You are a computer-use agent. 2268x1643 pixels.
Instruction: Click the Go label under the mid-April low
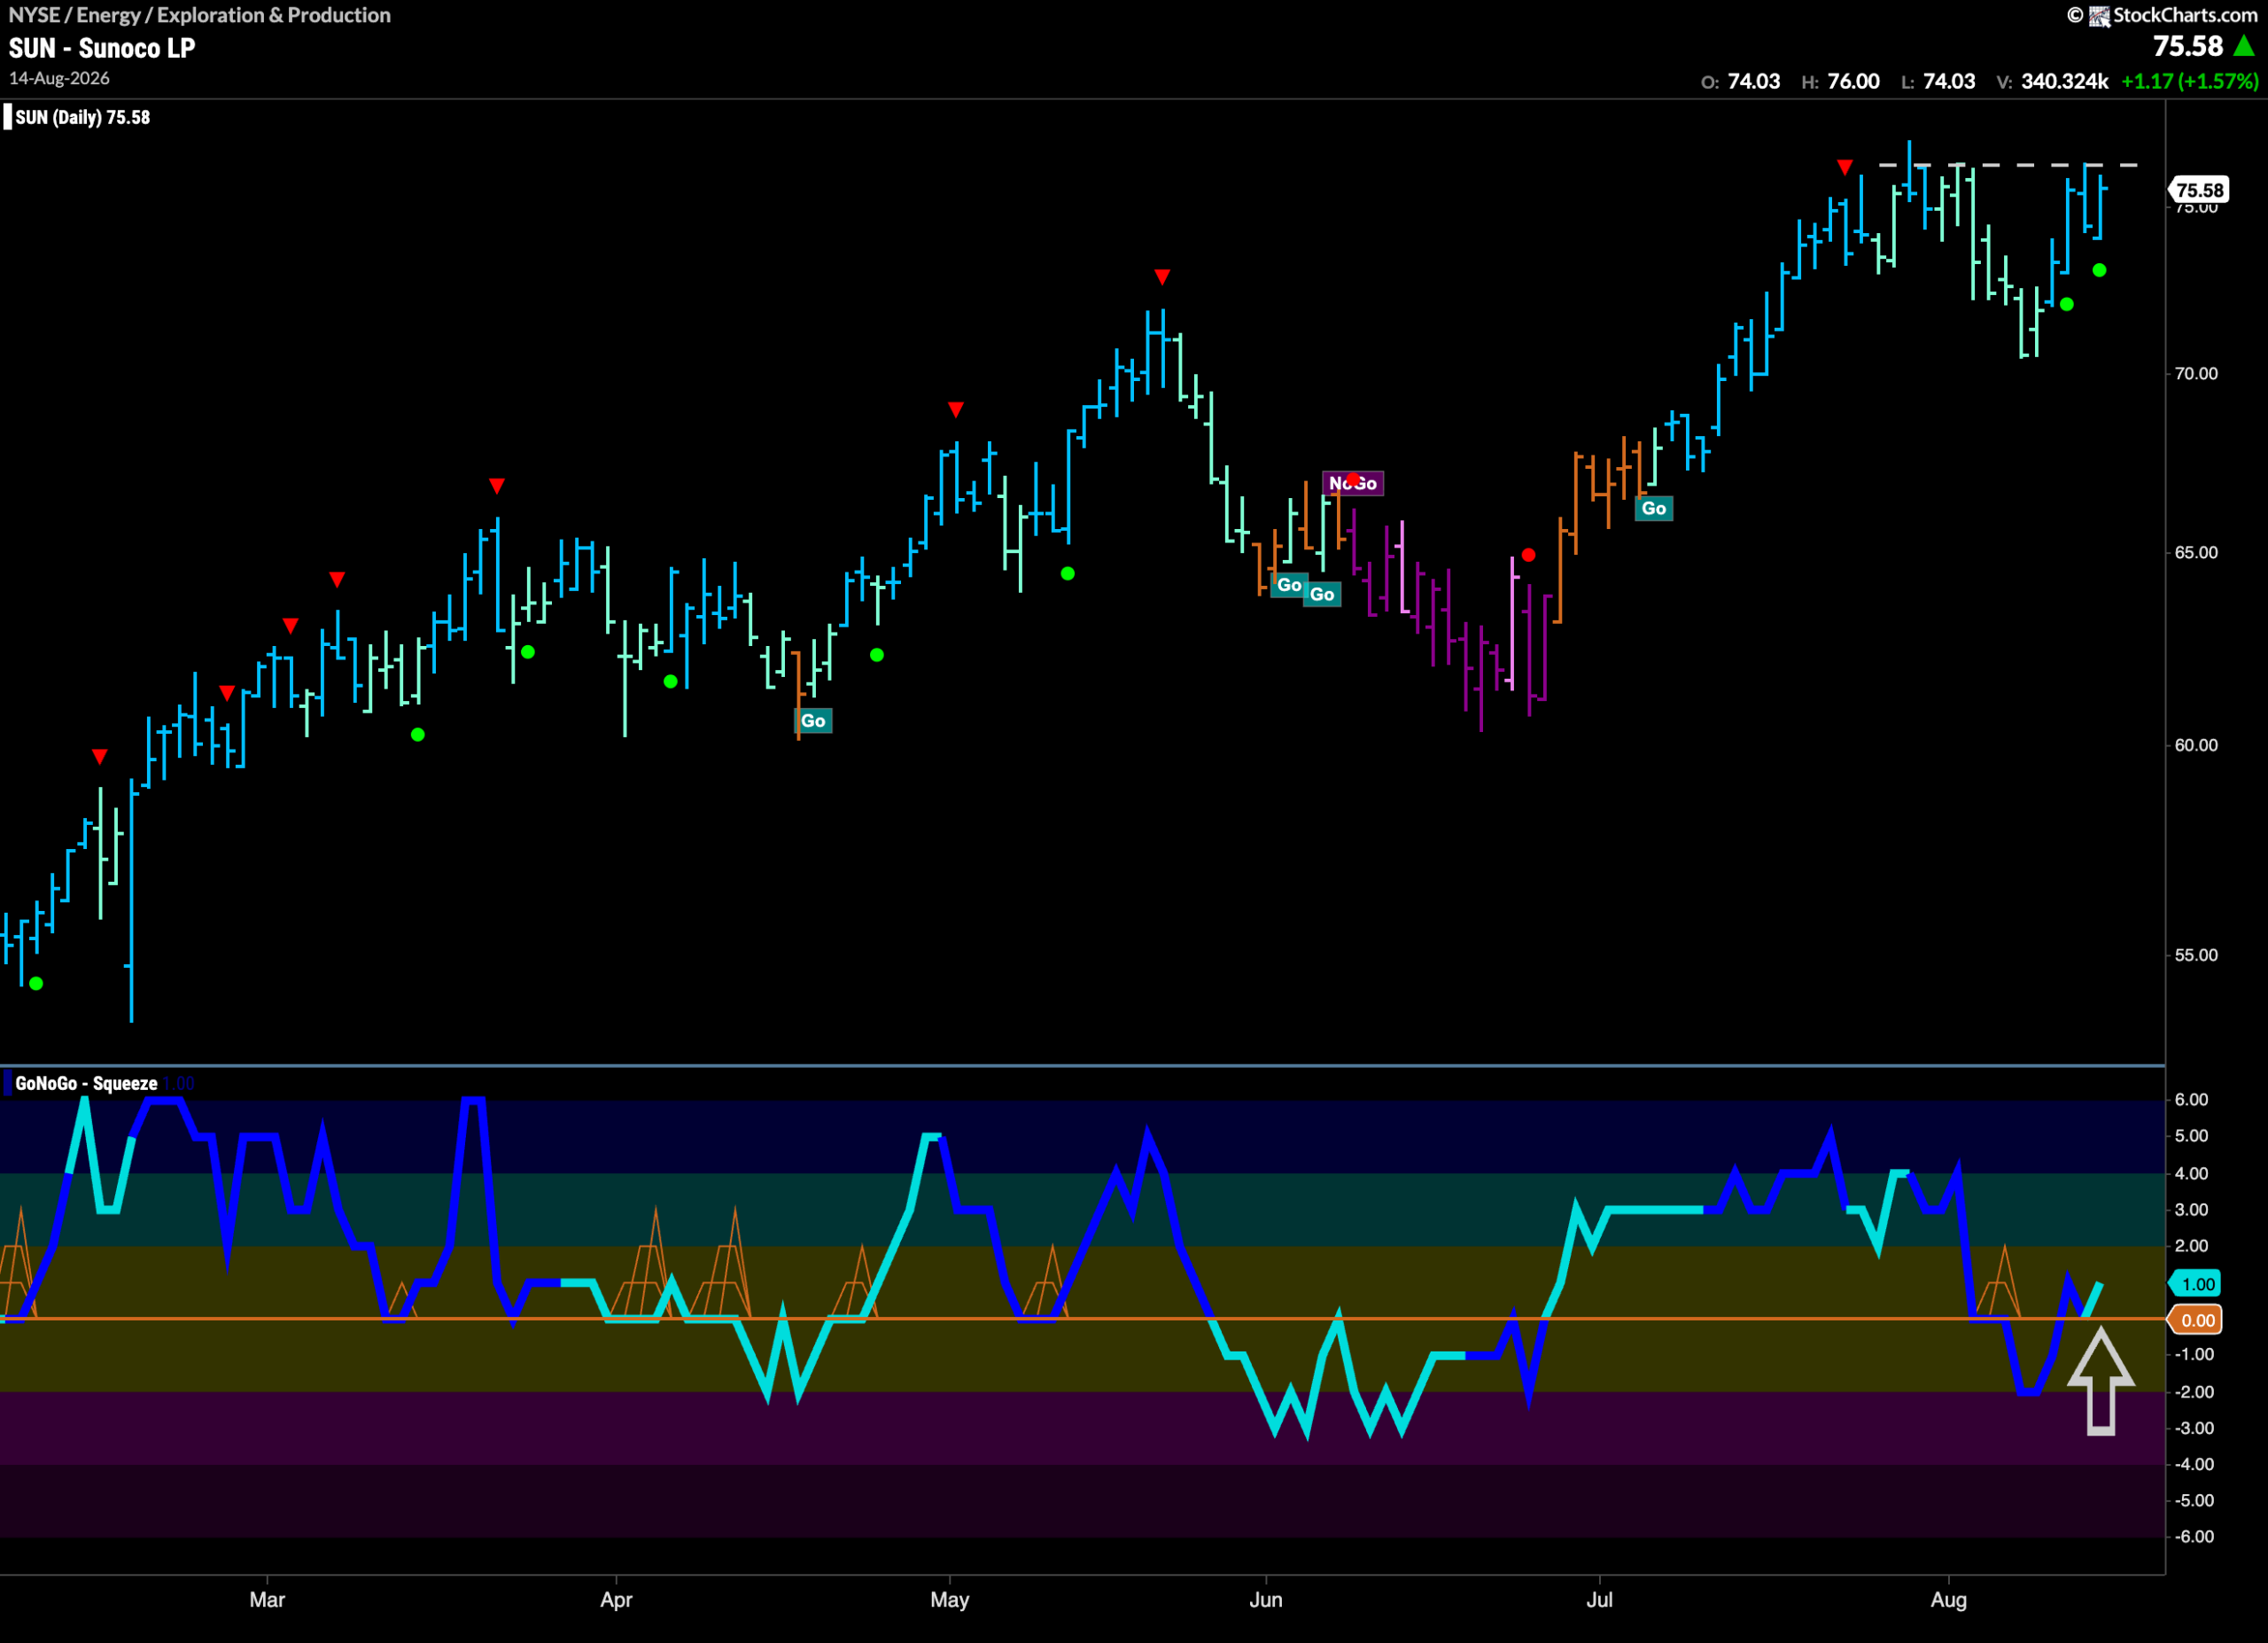coord(813,721)
